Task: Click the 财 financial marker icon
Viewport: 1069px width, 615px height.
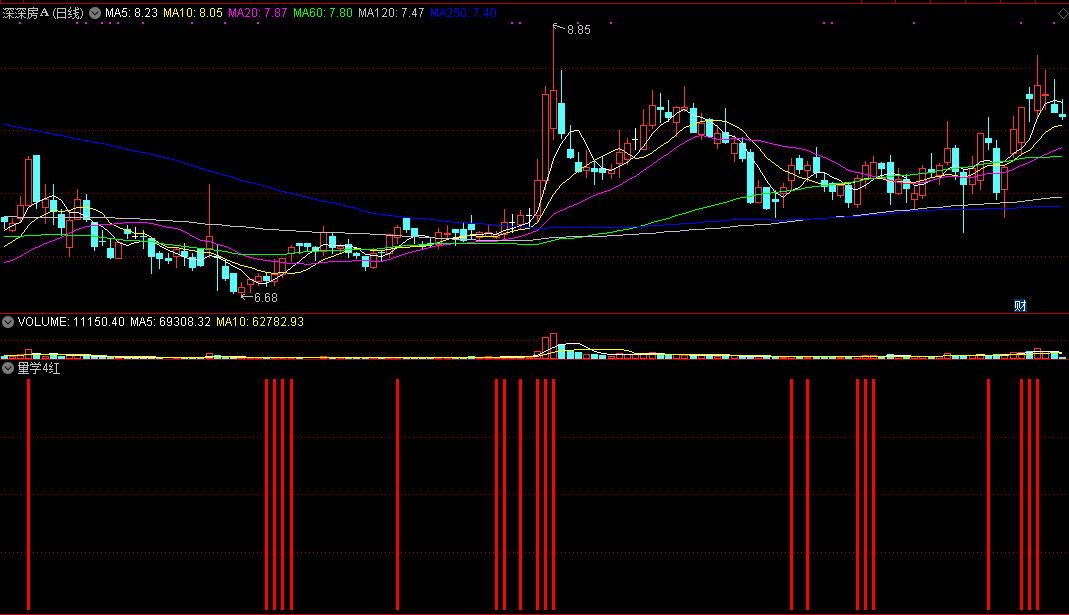Action: click(x=1020, y=305)
